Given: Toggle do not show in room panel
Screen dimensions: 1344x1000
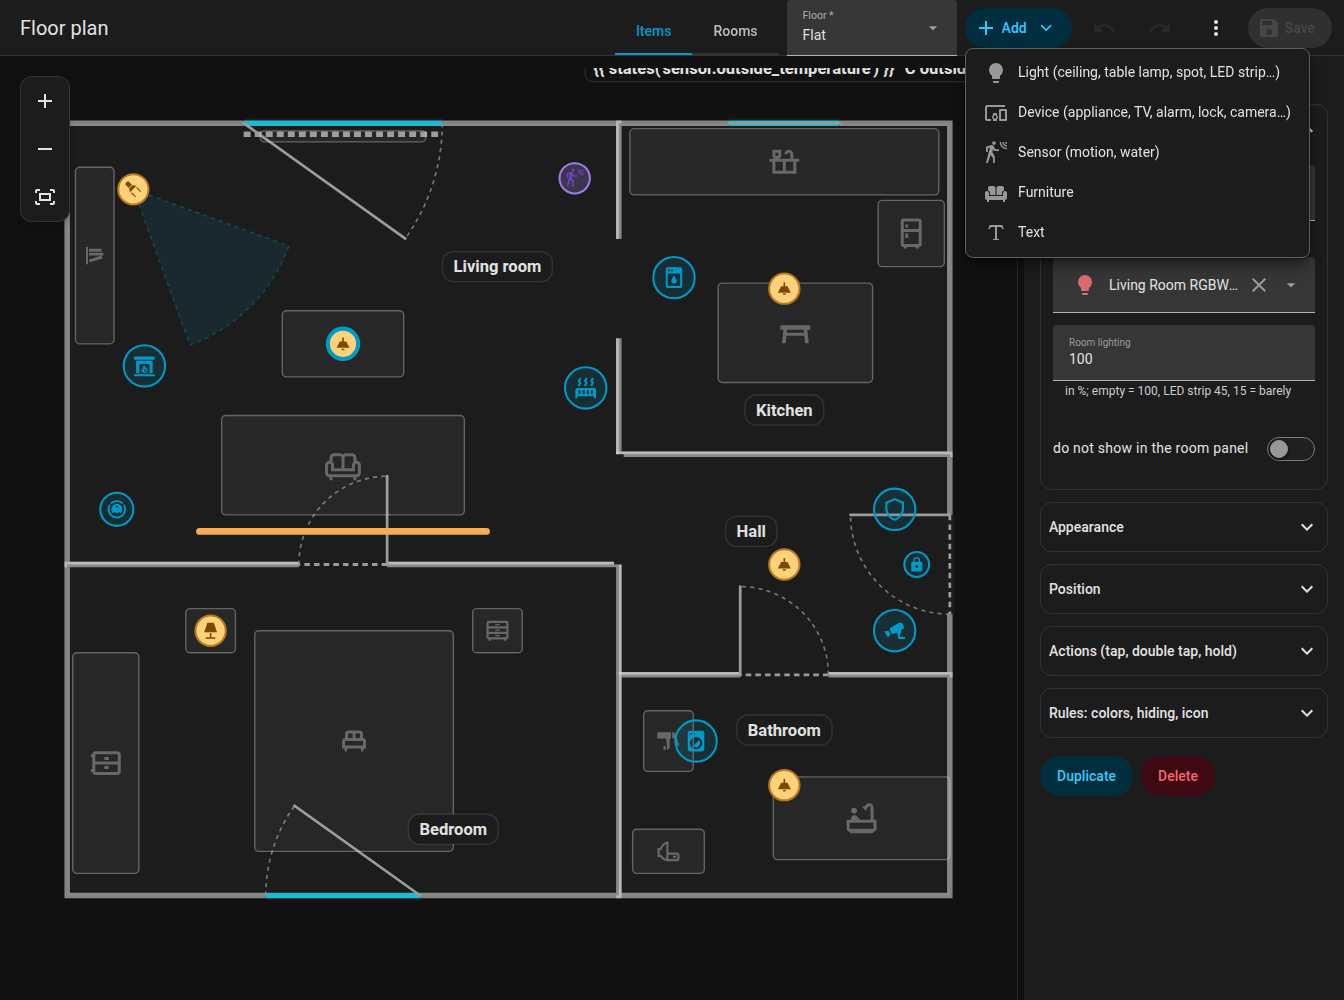Looking at the screenshot, I should tap(1290, 449).
